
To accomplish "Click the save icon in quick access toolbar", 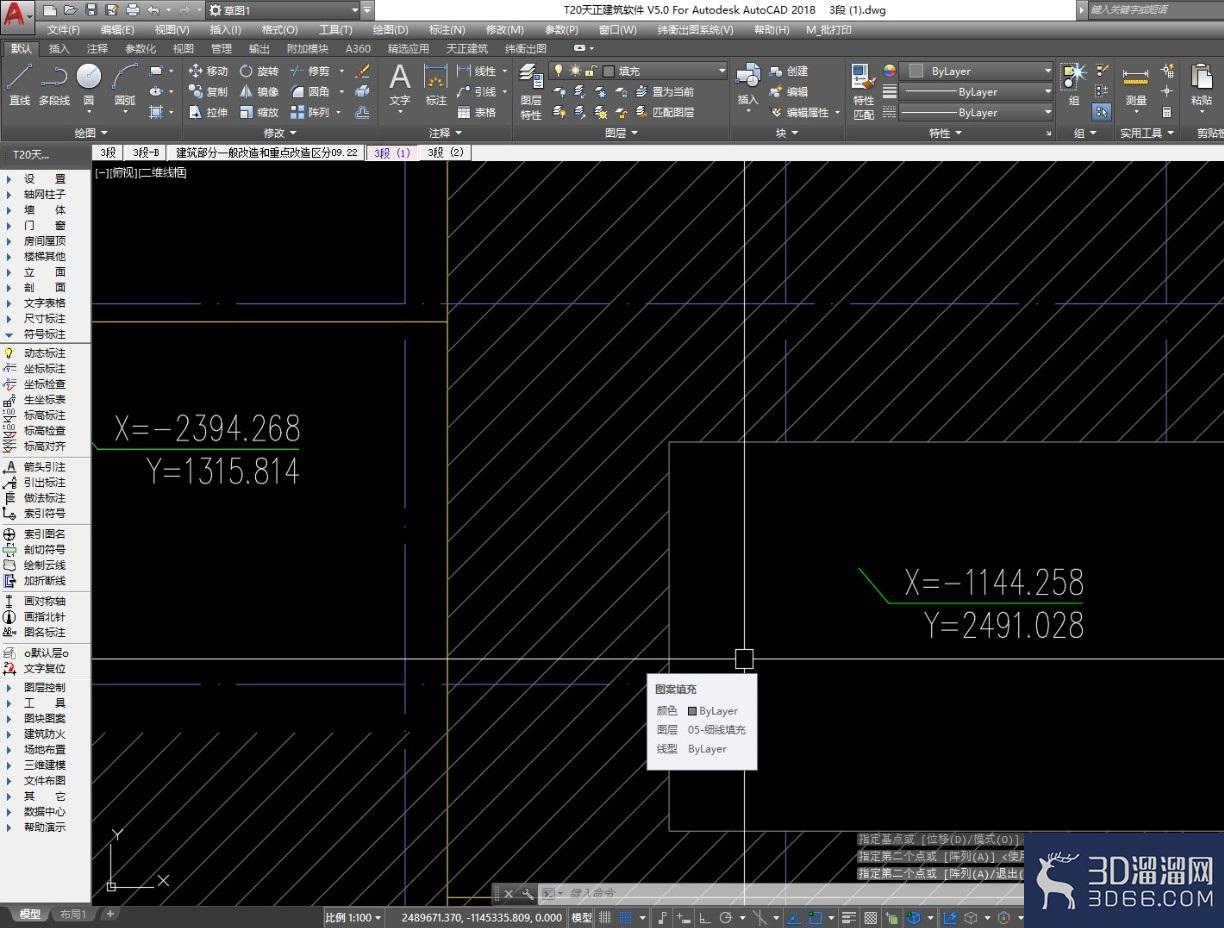I will pos(91,10).
